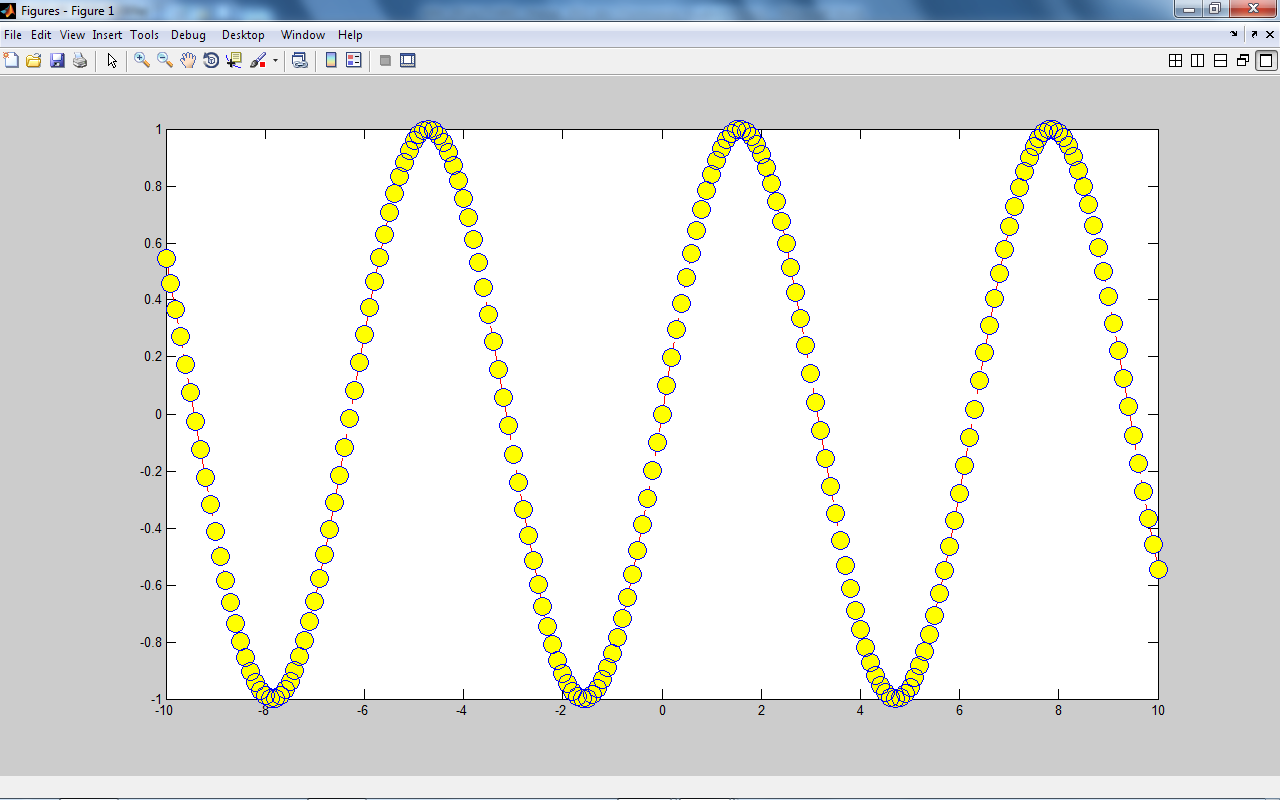
Task: Enable the Data Cursor tool
Action: point(234,61)
